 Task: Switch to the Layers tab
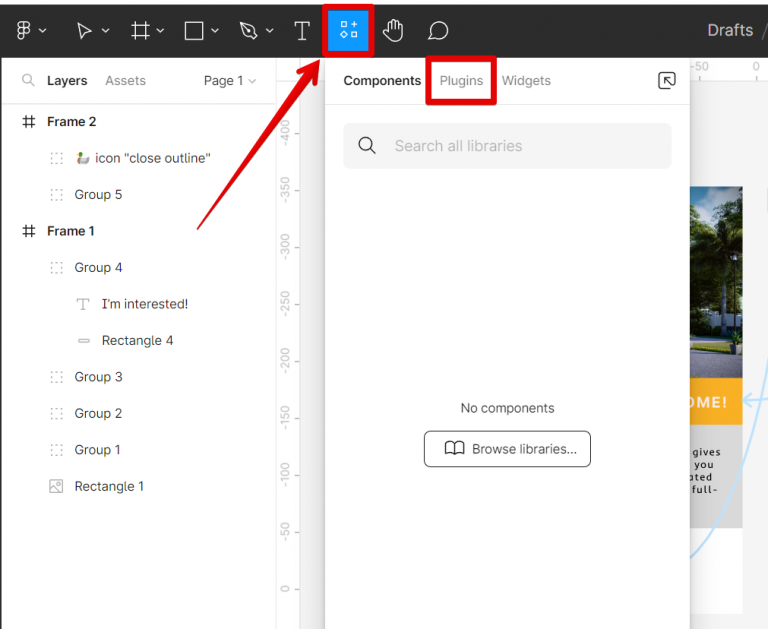click(x=67, y=80)
